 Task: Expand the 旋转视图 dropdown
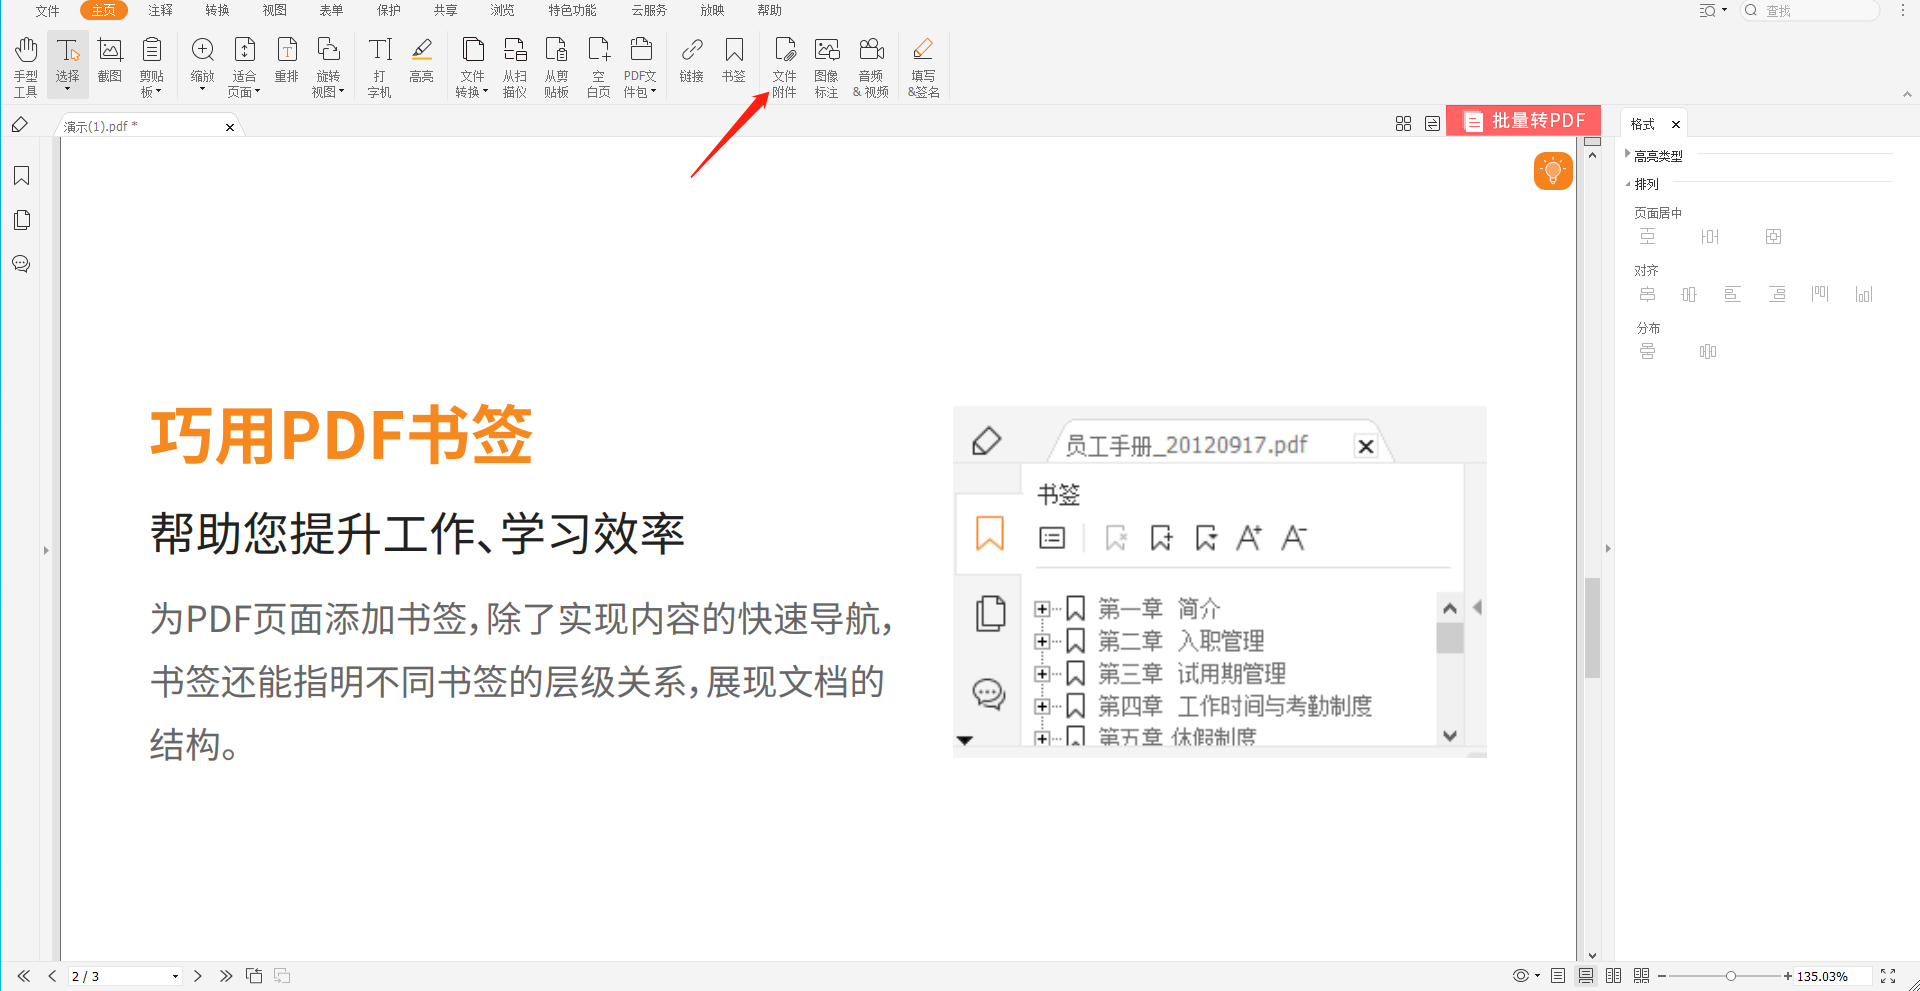(x=340, y=91)
